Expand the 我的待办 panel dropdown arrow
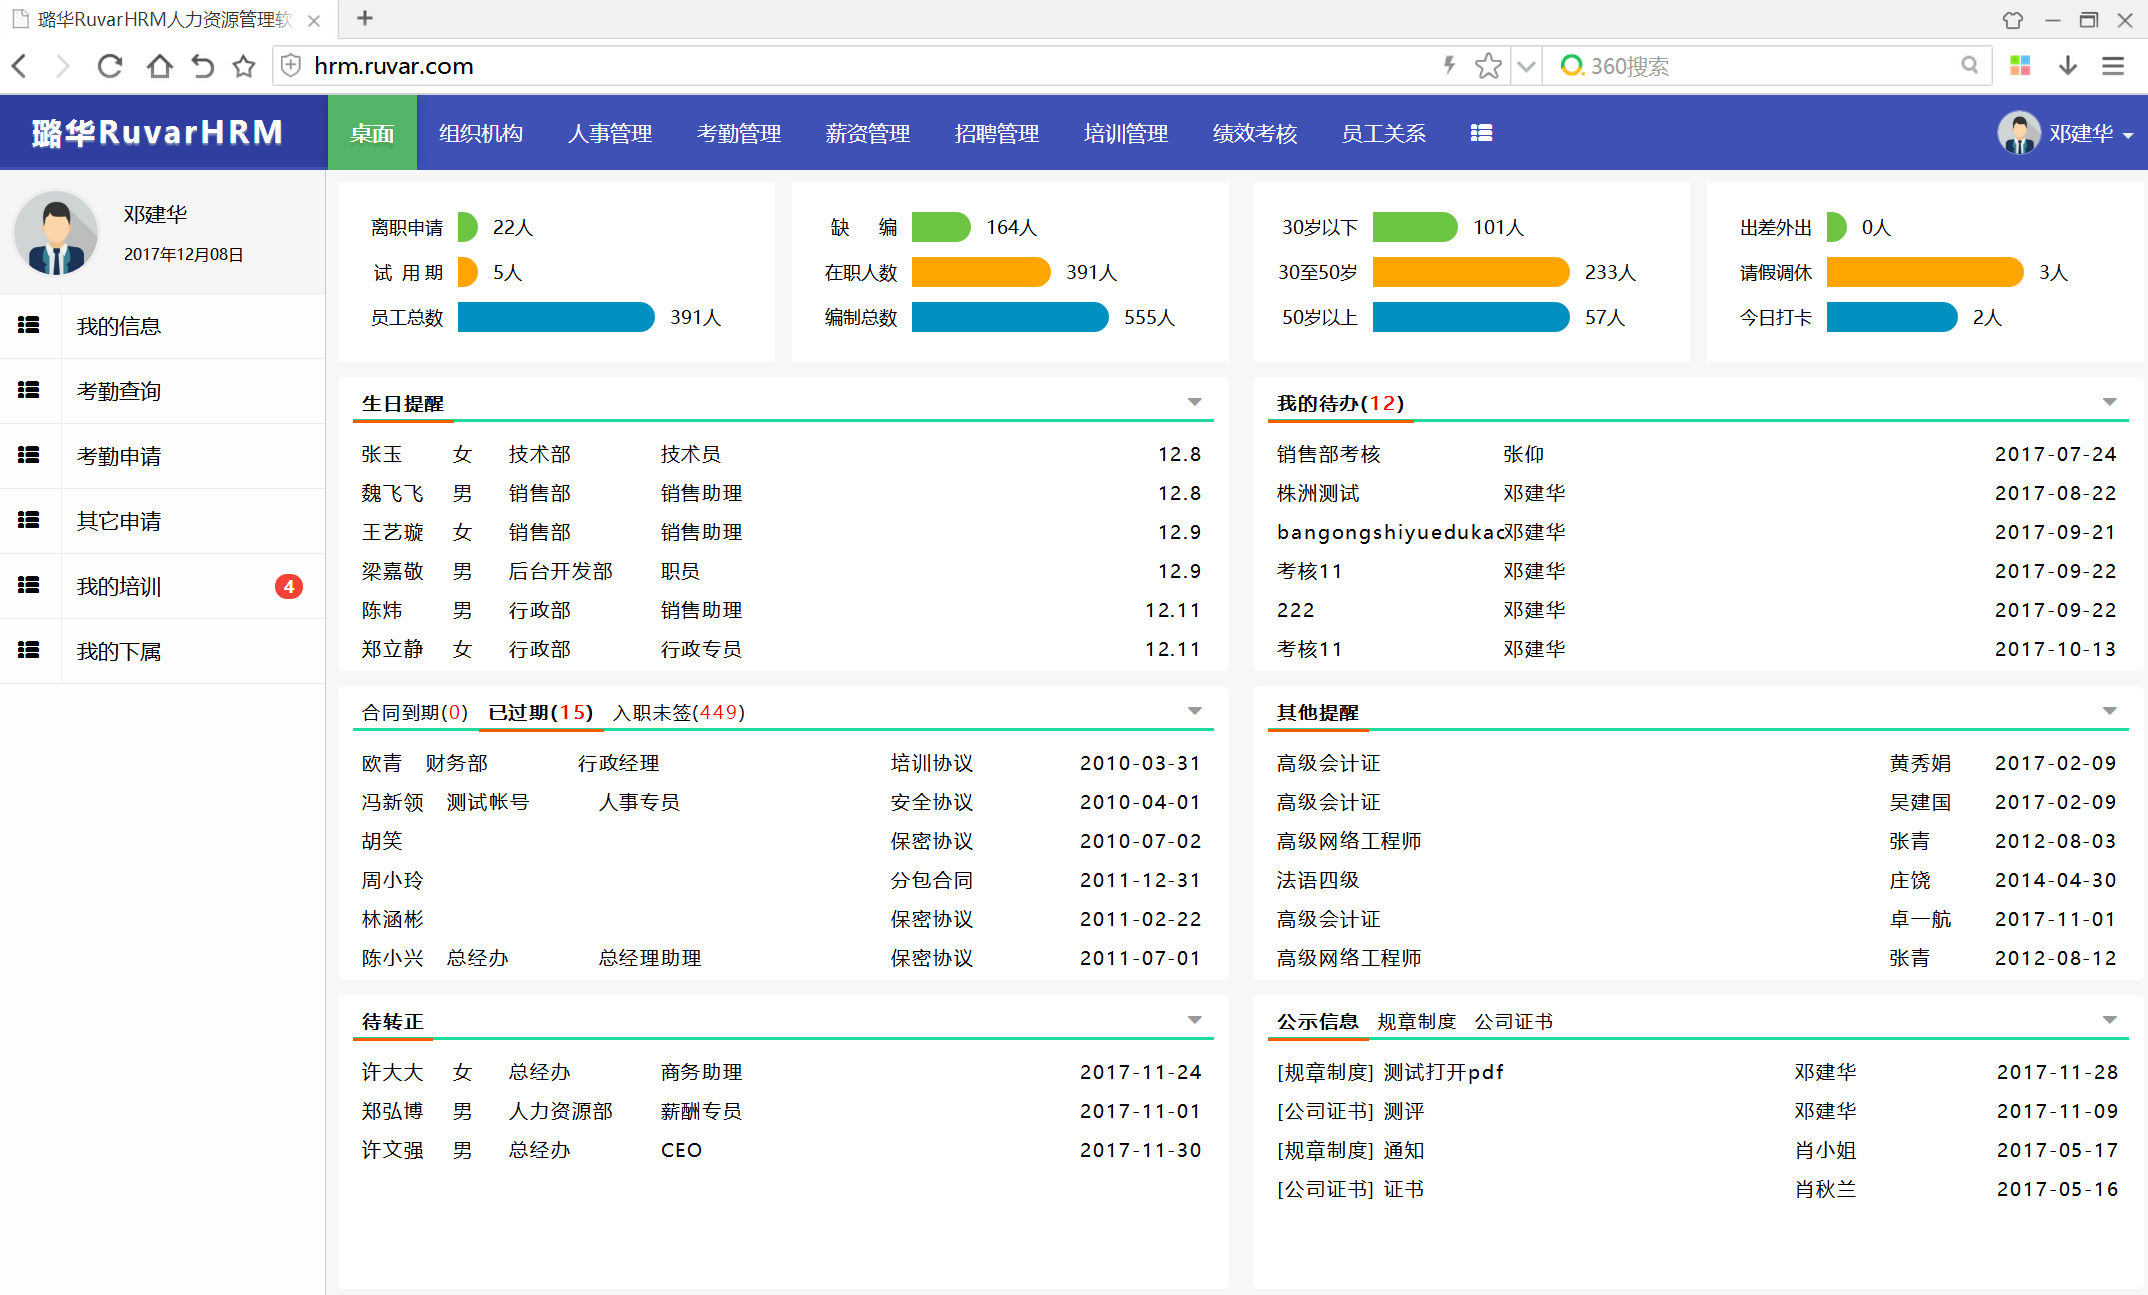The height and width of the screenshot is (1295, 2148). [2109, 402]
